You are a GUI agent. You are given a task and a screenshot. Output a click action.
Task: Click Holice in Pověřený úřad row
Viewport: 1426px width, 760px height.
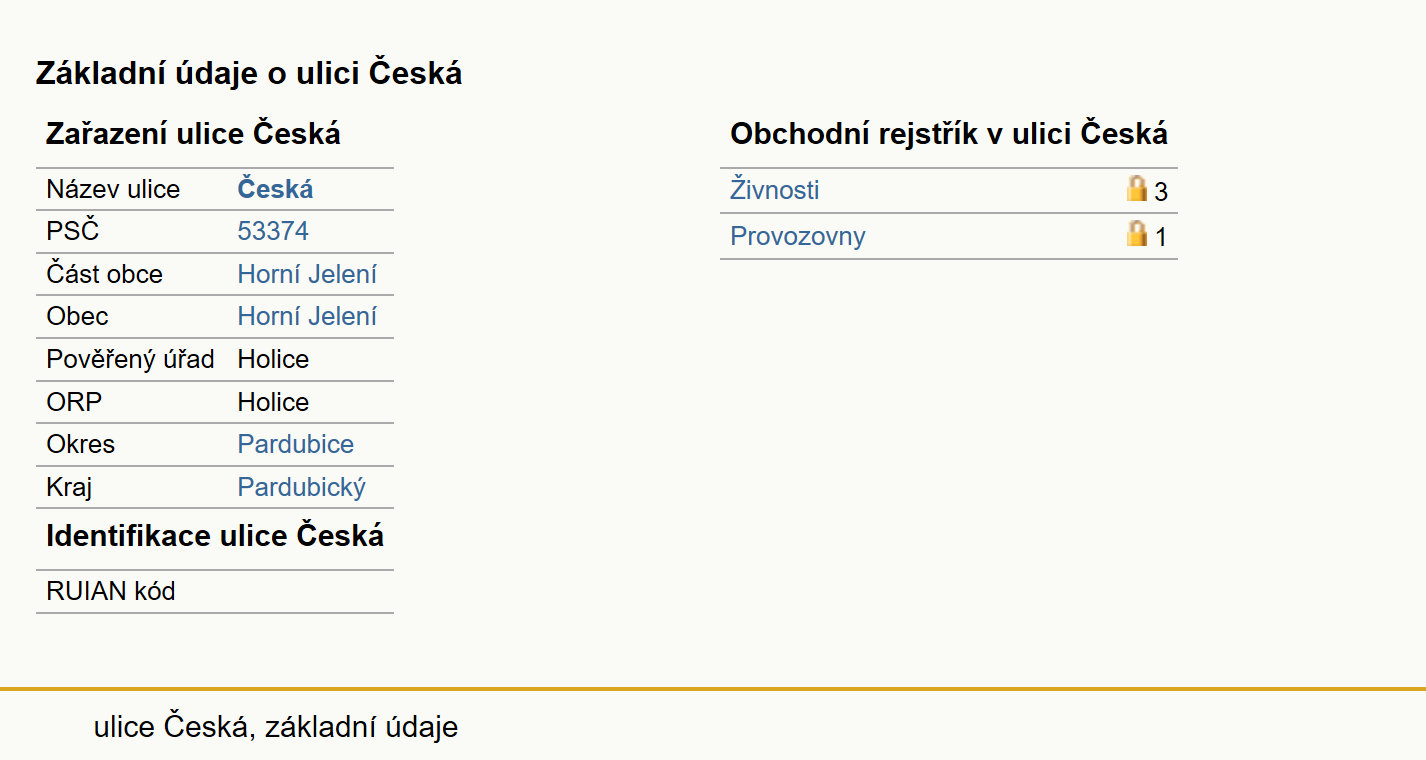[273, 359]
